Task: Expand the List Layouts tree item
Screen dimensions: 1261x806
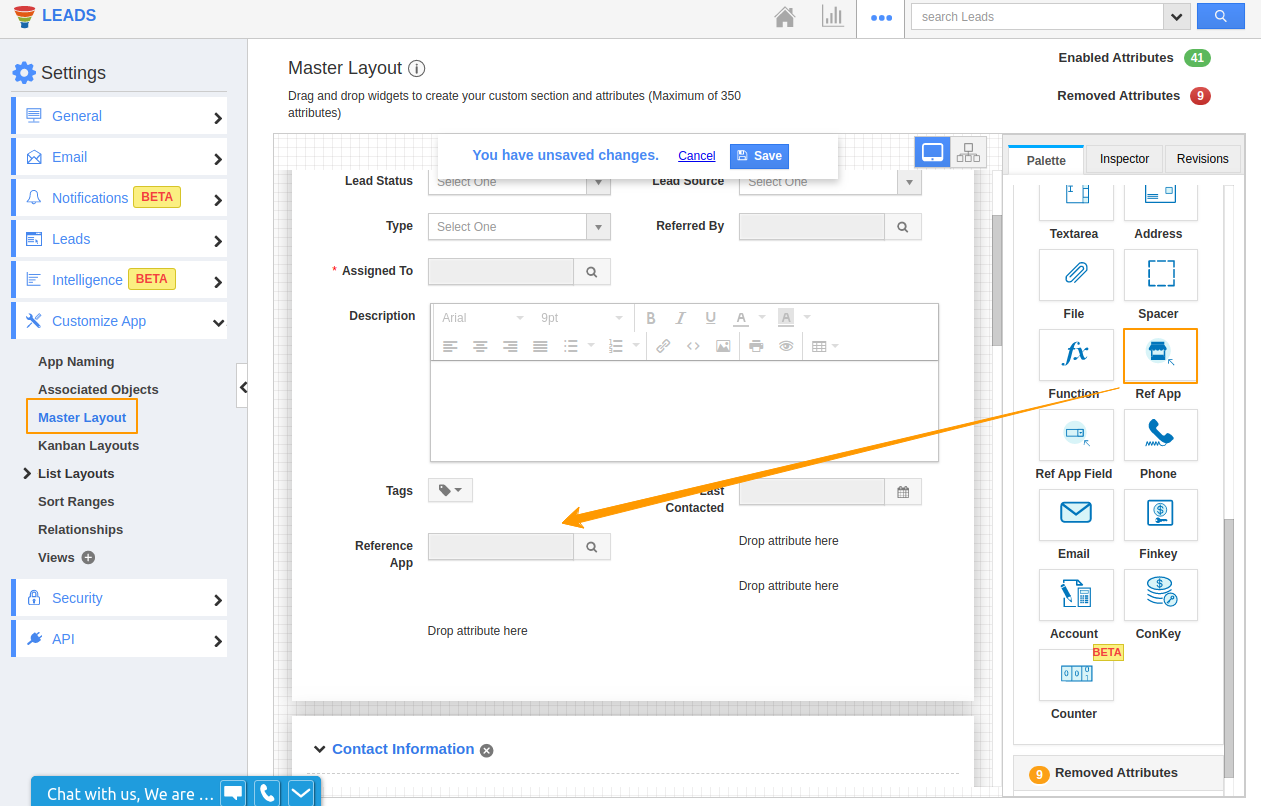Action: (27, 474)
